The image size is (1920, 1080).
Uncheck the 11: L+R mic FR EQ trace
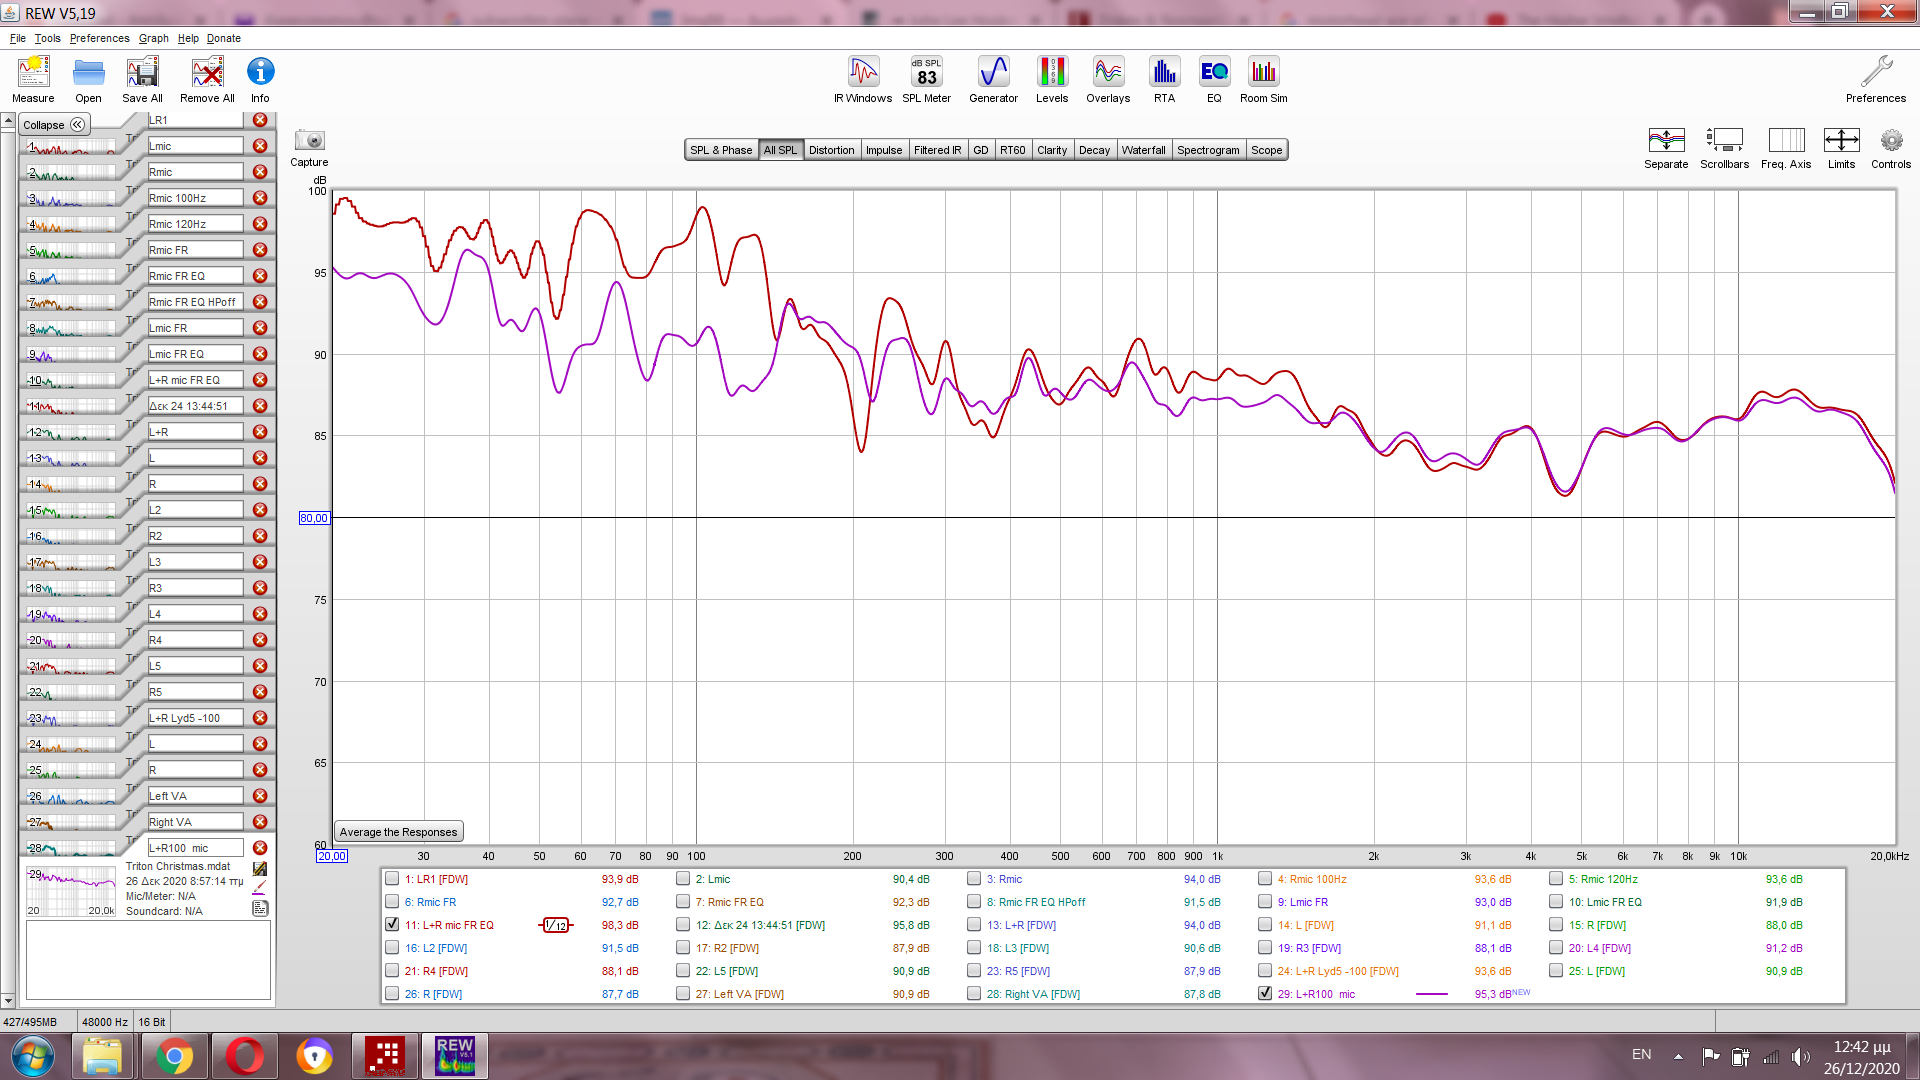pyautogui.click(x=392, y=925)
